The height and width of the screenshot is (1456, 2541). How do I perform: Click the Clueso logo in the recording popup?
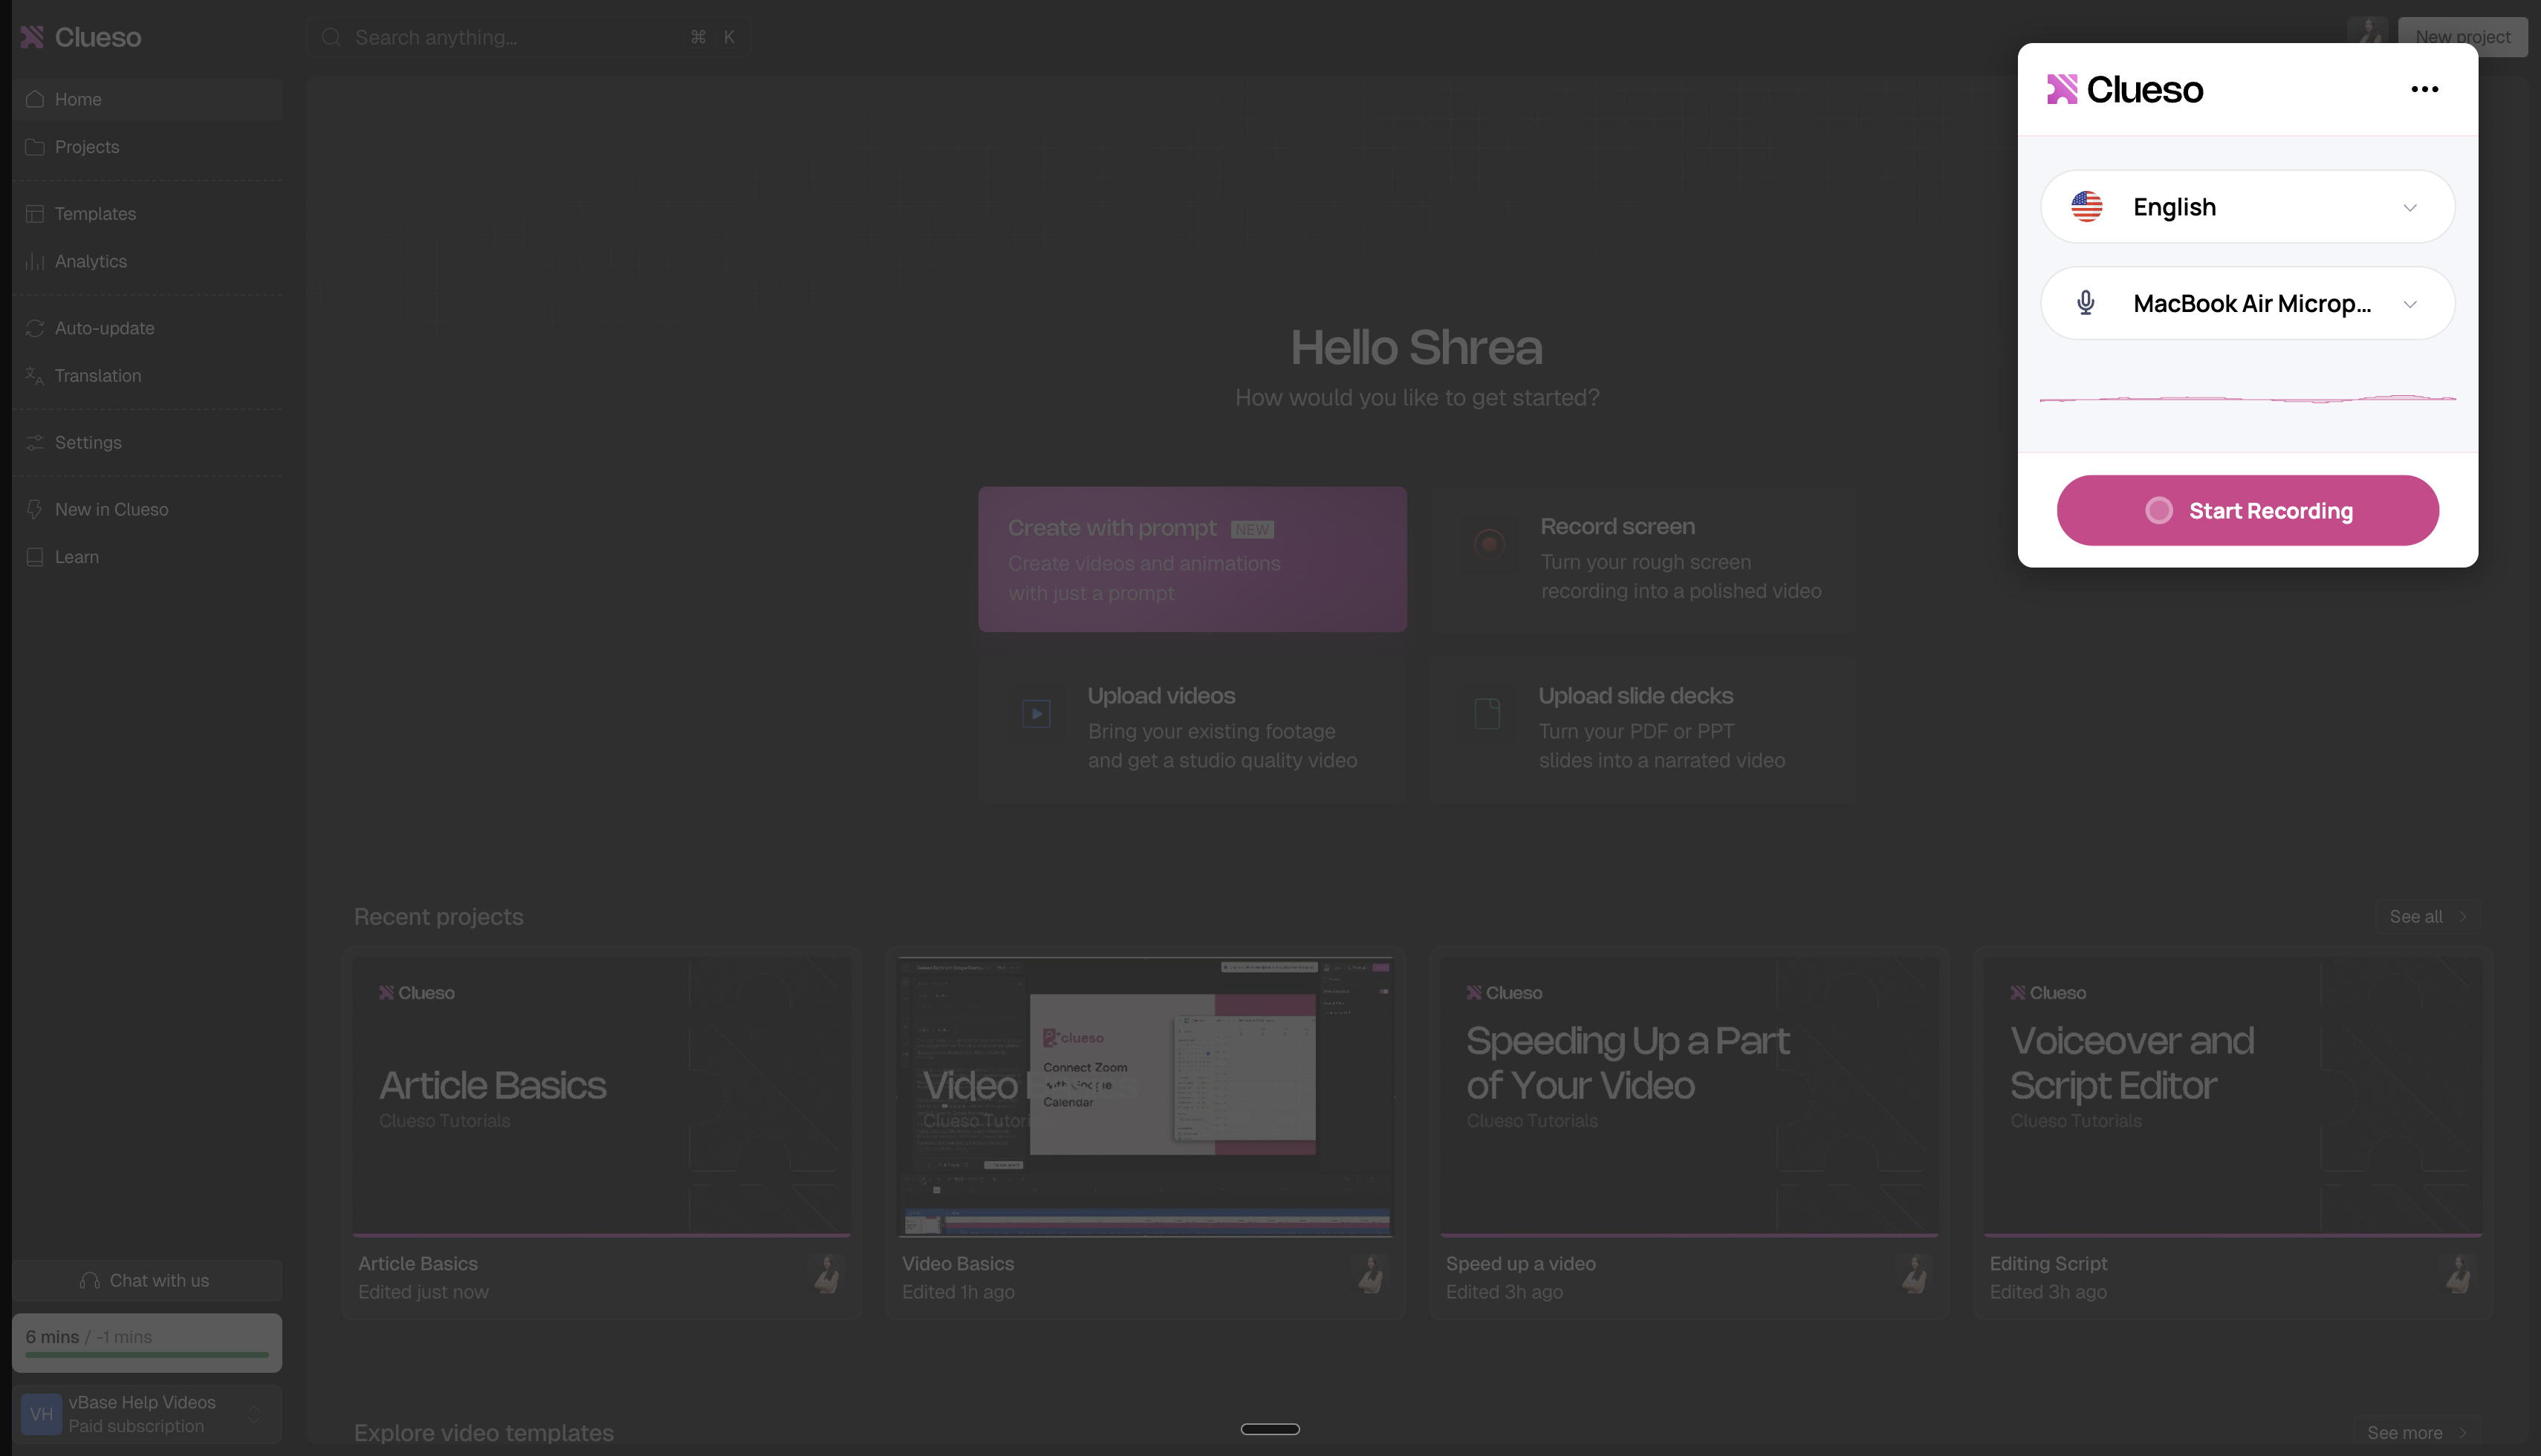(2124, 90)
